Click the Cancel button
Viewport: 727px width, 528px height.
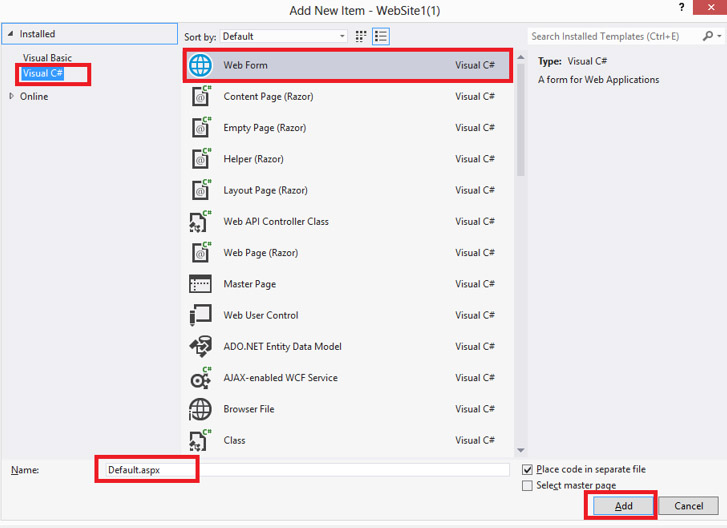[689, 506]
